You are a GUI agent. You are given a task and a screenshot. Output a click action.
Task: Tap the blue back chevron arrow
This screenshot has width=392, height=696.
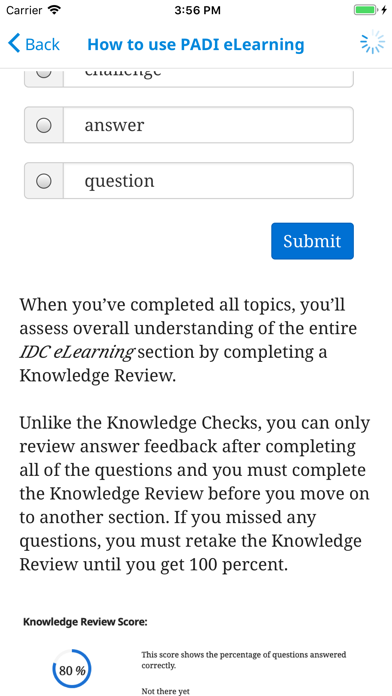click(14, 44)
